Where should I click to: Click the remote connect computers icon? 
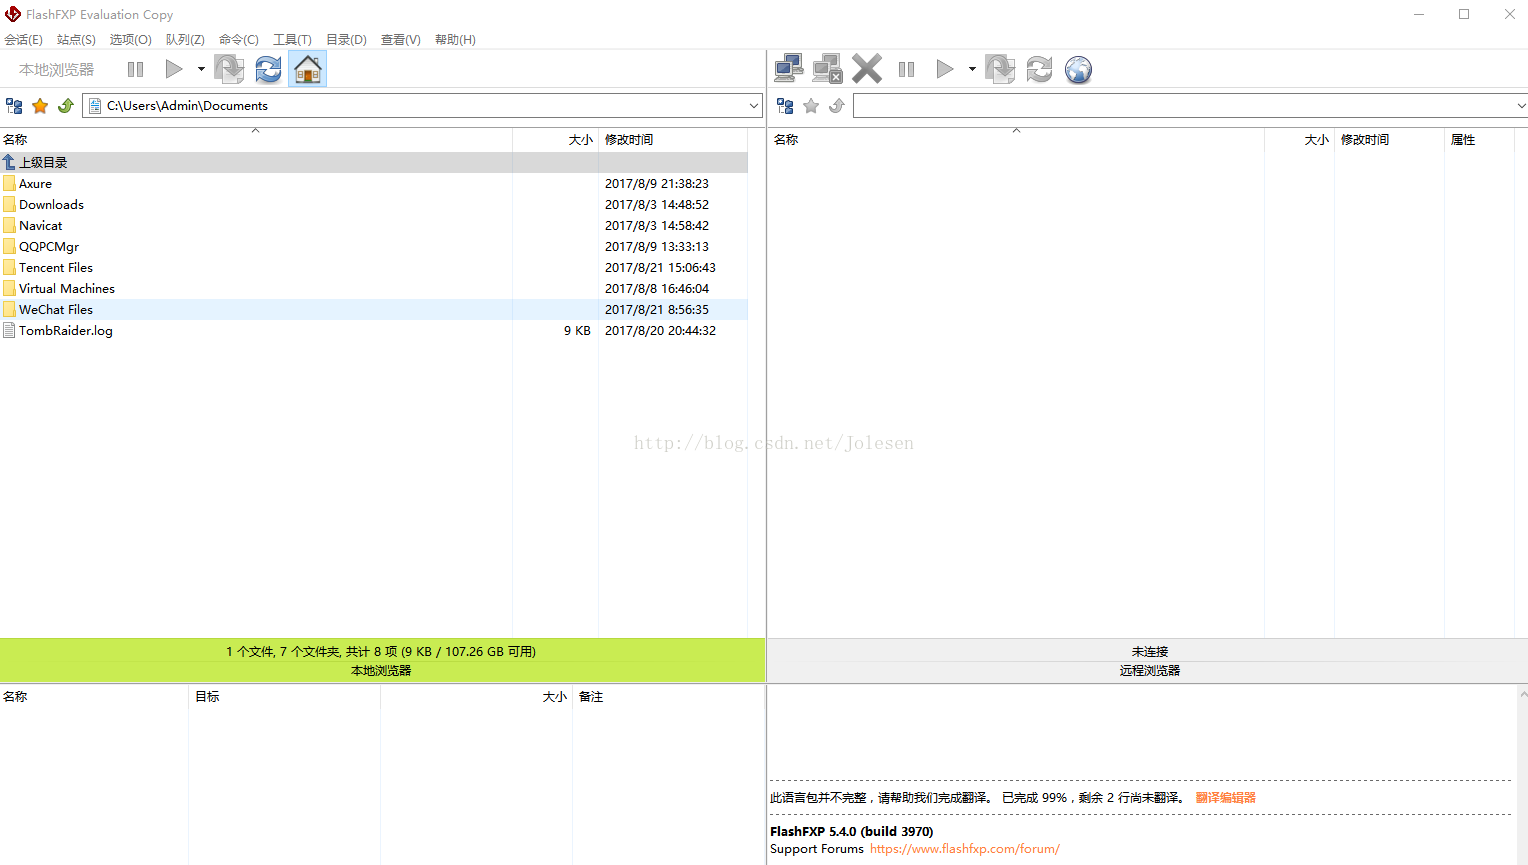coord(789,69)
